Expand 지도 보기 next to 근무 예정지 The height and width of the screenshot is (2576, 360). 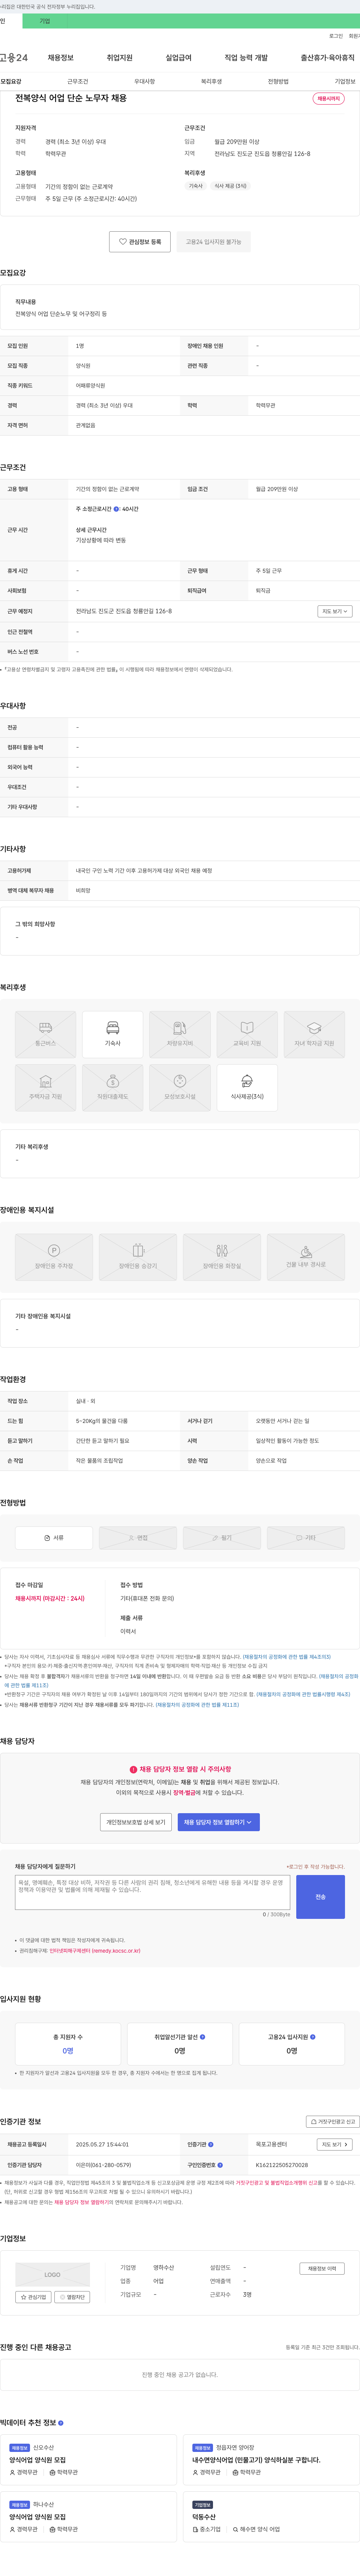click(335, 611)
